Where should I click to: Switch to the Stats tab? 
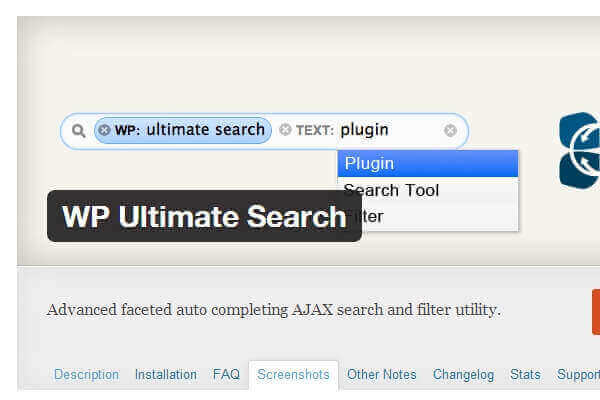click(525, 375)
